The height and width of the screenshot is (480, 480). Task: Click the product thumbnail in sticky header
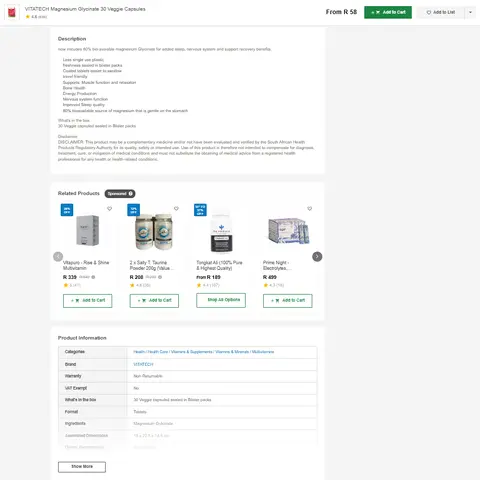pos(12,12)
